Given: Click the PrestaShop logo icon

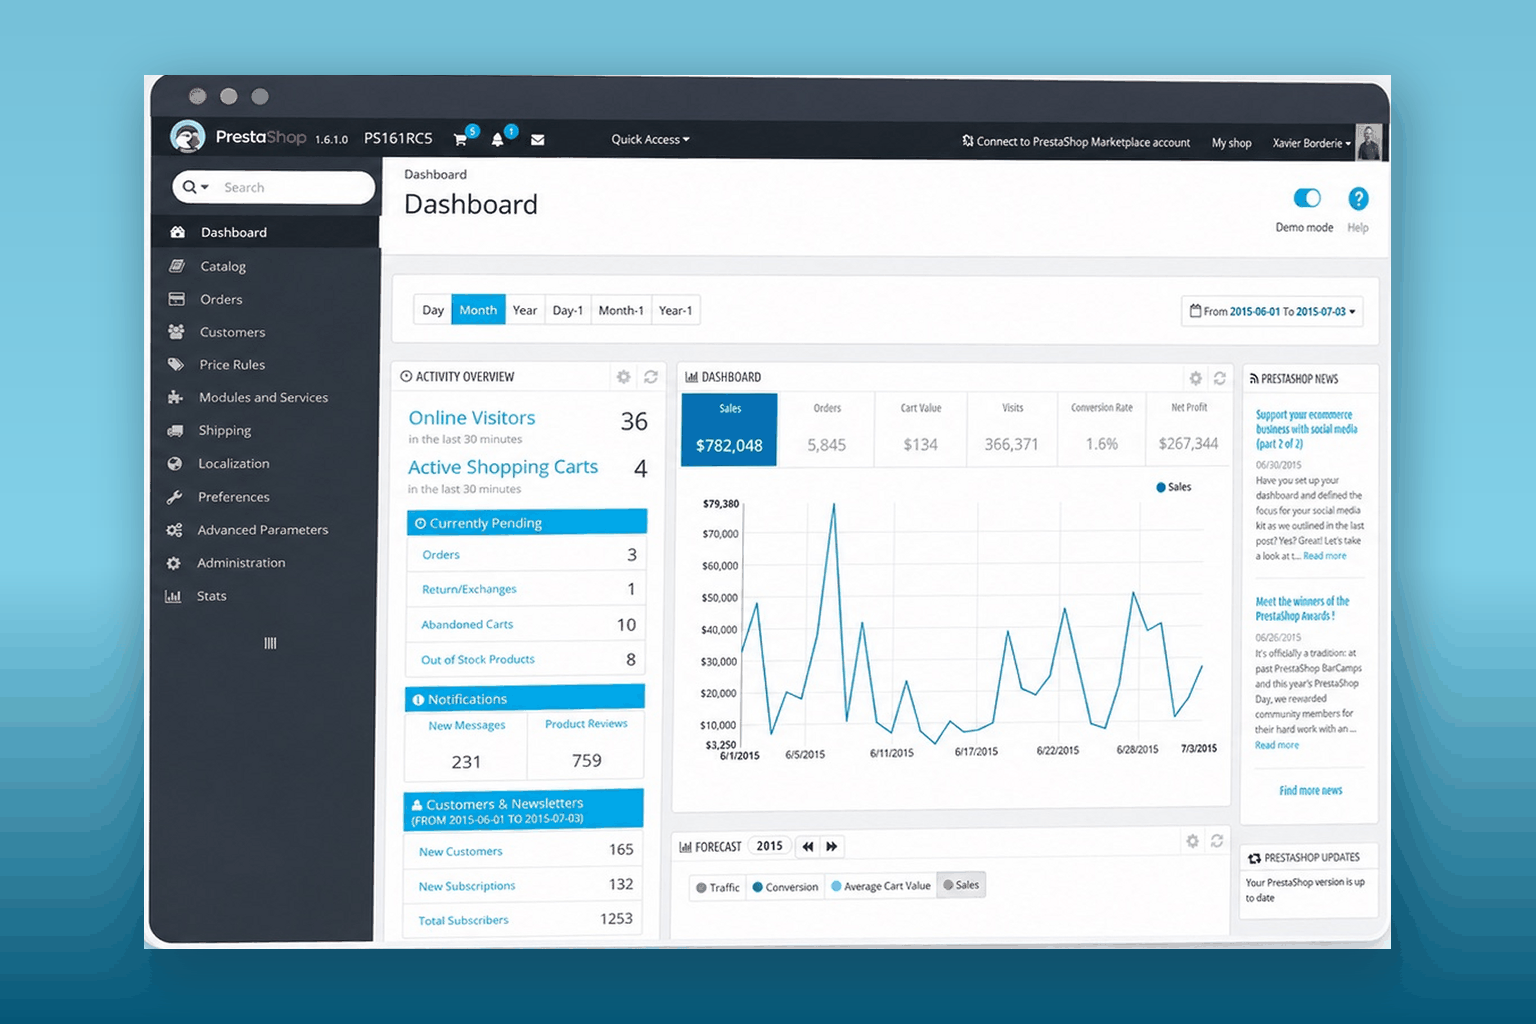Looking at the screenshot, I should tap(187, 136).
